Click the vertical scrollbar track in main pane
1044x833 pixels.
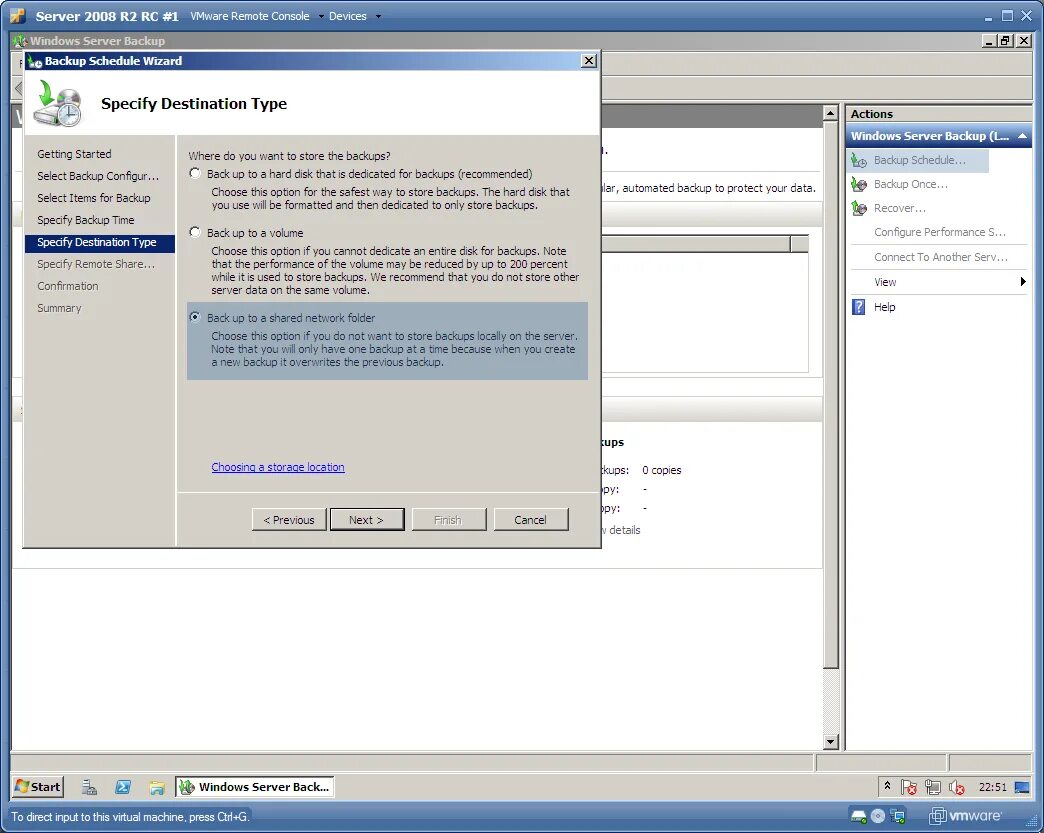point(830,700)
